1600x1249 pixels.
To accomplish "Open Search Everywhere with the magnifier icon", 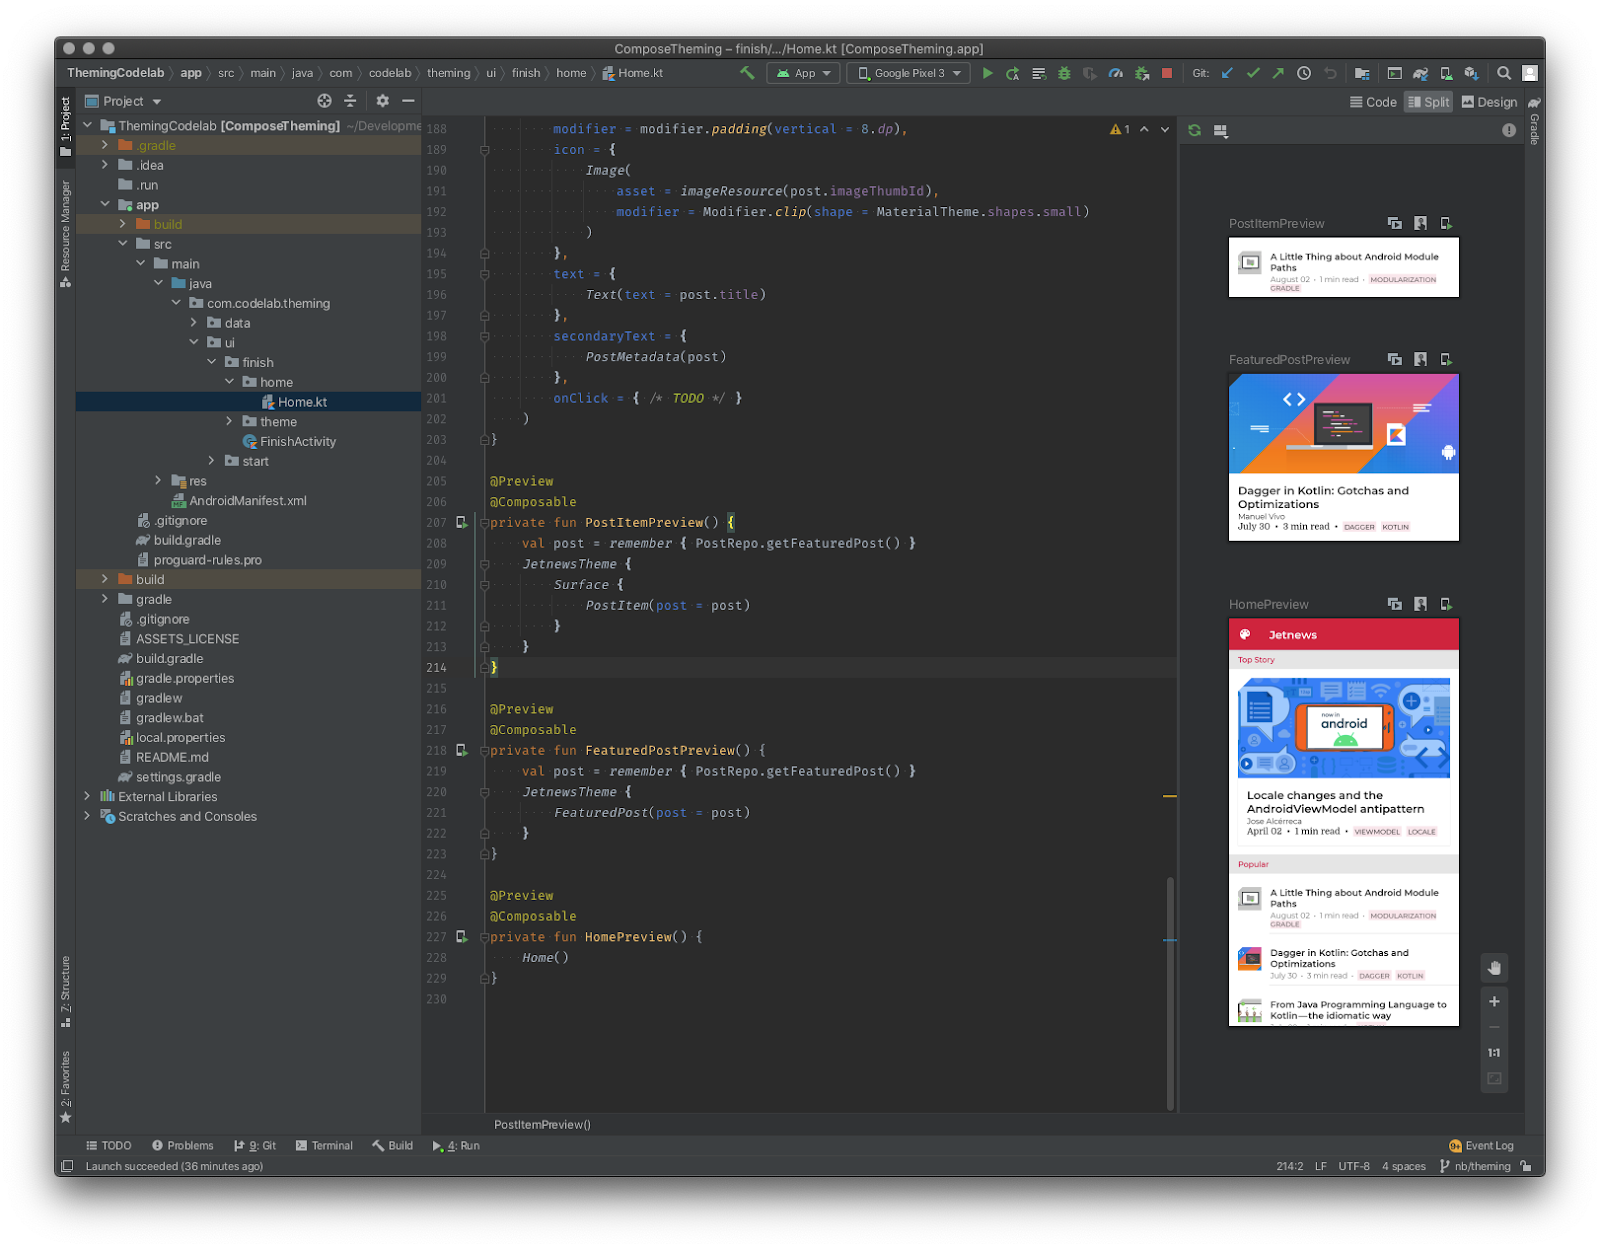I will (1504, 73).
